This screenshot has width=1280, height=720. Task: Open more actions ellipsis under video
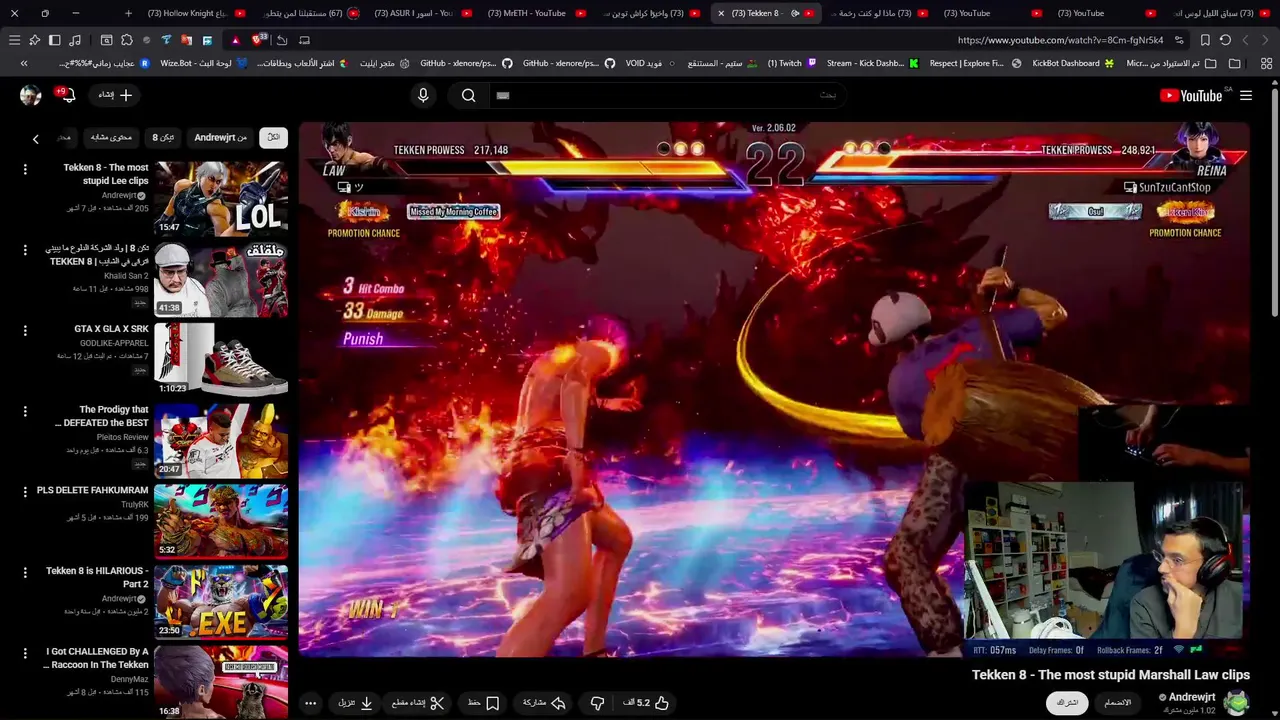click(x=310, y=703)
